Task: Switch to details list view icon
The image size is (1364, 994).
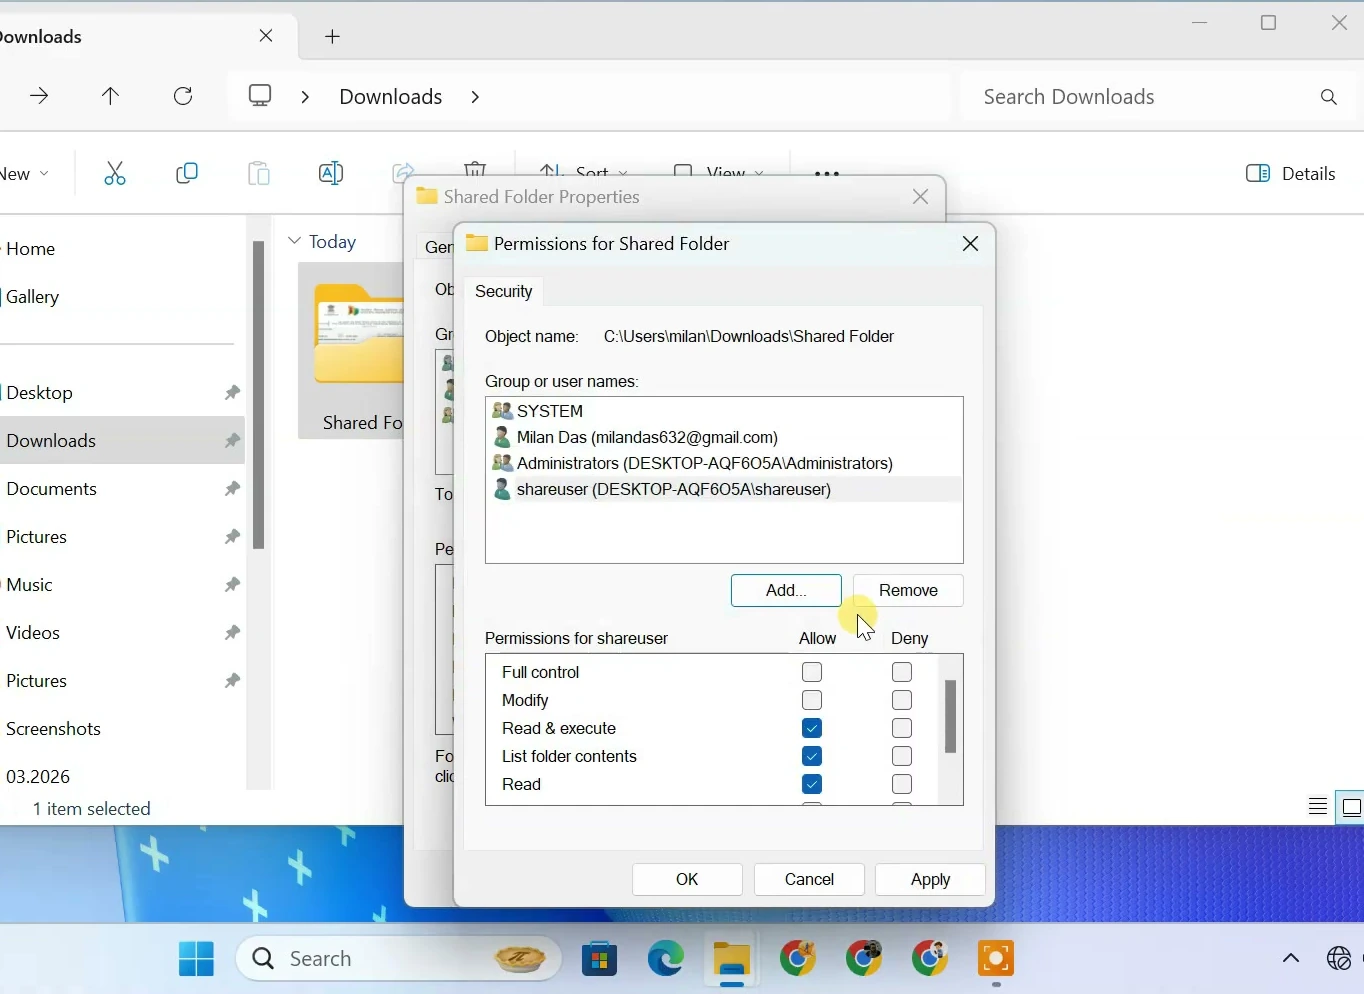Action: click(x=1318, y=807)
